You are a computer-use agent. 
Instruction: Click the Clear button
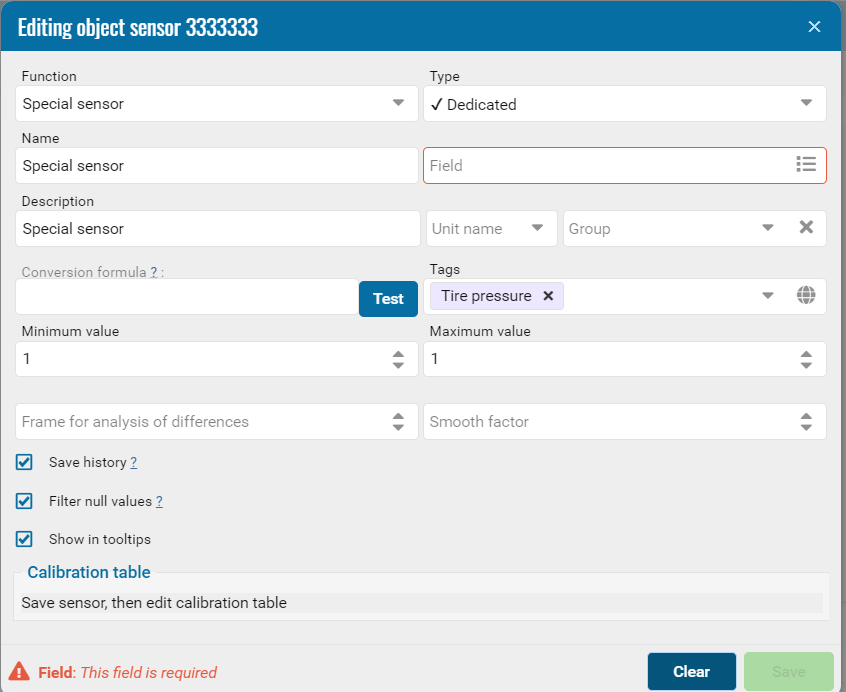coord(691,672)
